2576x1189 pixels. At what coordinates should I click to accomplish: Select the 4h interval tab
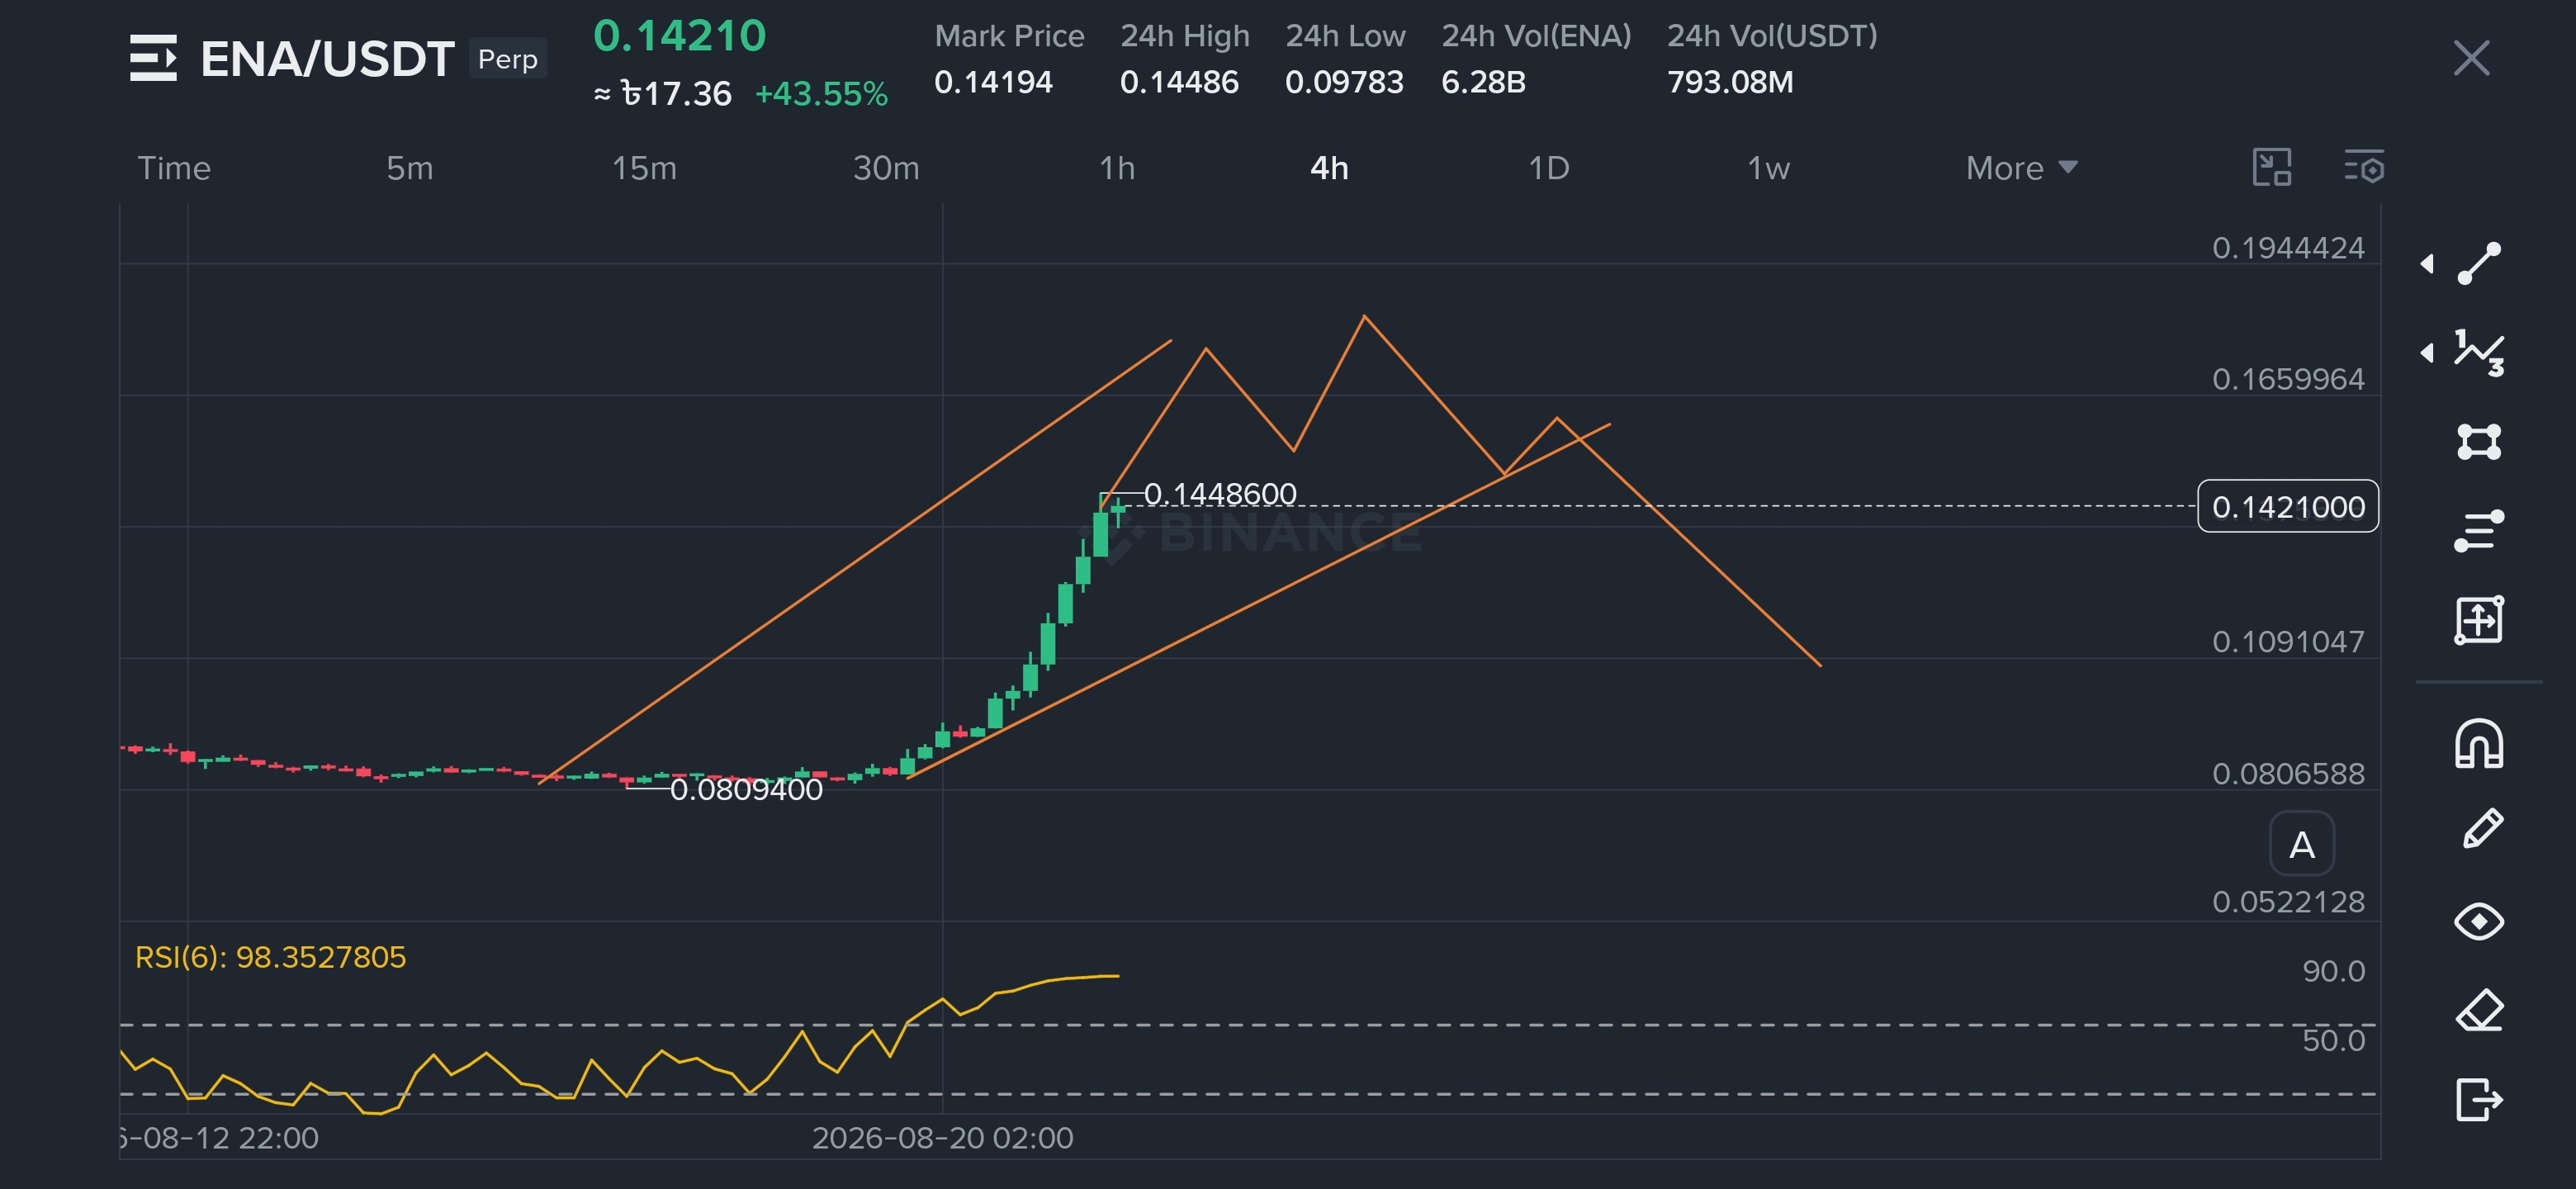[1329, 168]
